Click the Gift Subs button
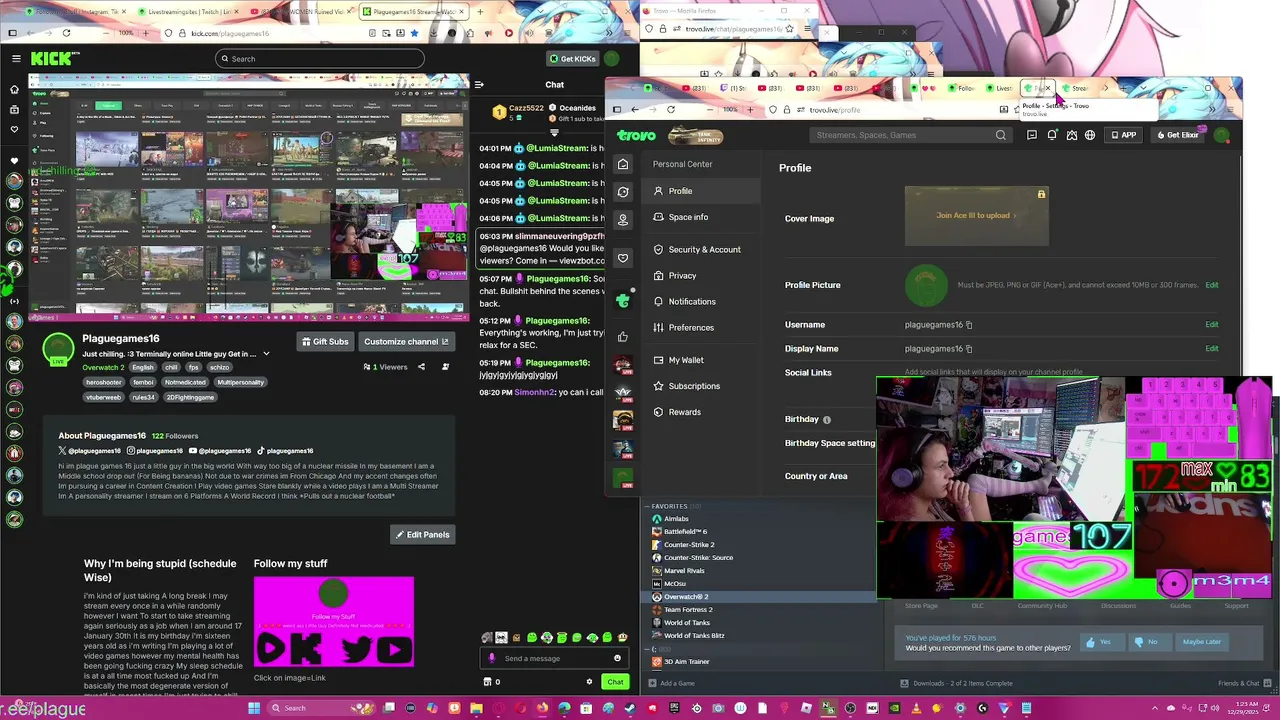Viewport: 1280px width, 720px height. click(x=325, y=342)
